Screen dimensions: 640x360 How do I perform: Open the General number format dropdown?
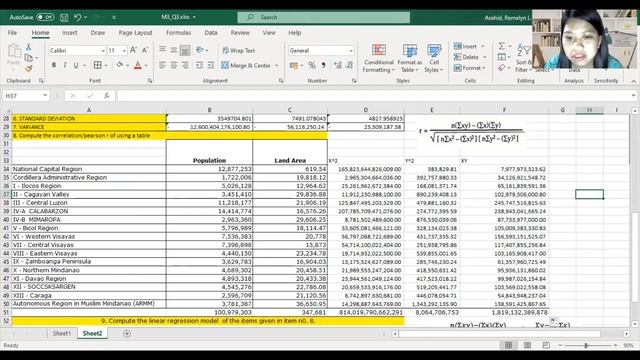coord(351,51)
